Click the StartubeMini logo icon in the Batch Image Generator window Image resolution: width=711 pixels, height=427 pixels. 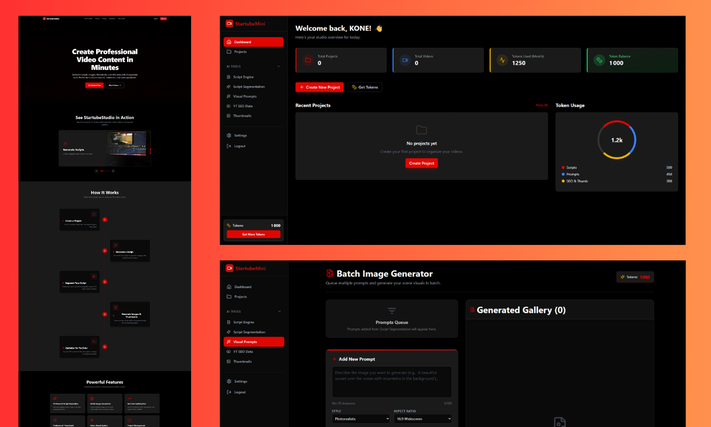point(229,268)
